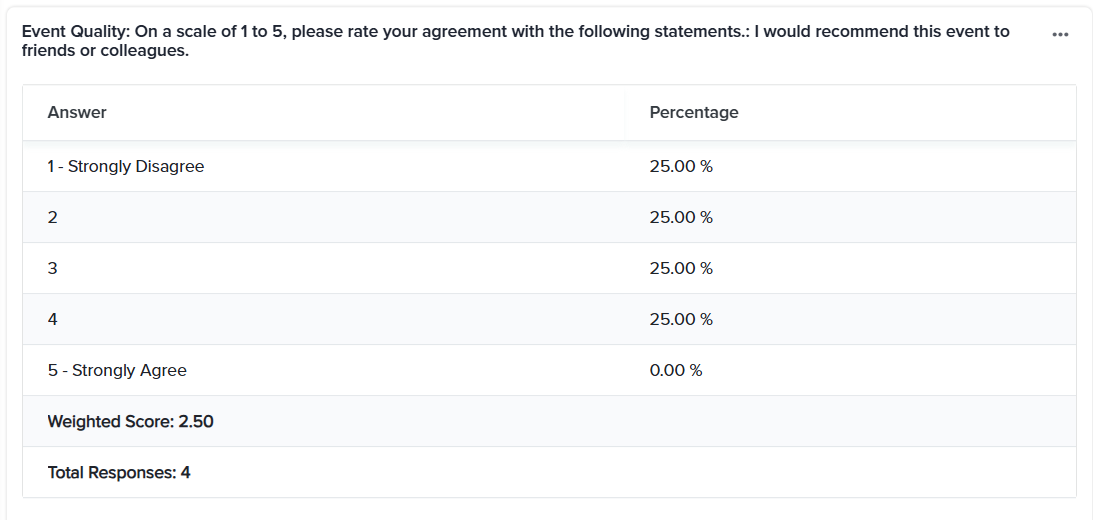Select the "1 - Strongly Disagree" answer label
Image resolution: width=1093 pixels, height=520 pixels.
pyautogui.click(x=126, y=166)
